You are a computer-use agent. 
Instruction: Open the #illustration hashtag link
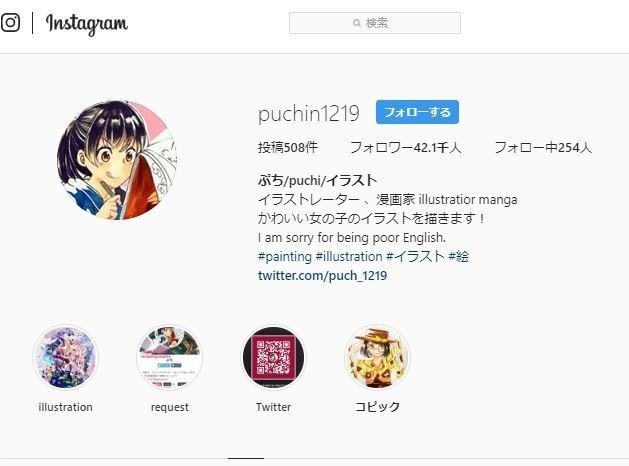[349, 257]
